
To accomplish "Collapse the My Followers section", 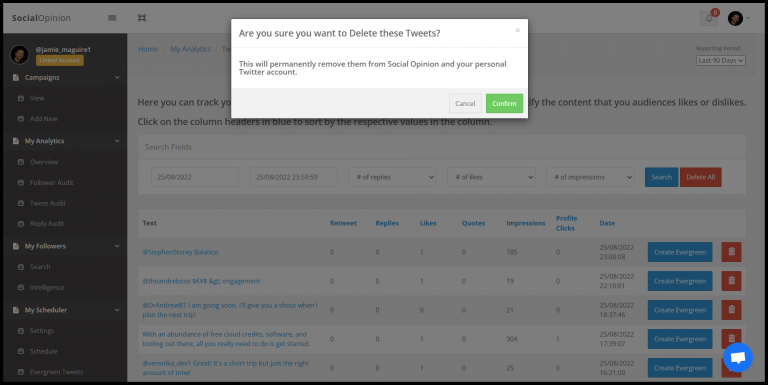I will click(66, 246).
